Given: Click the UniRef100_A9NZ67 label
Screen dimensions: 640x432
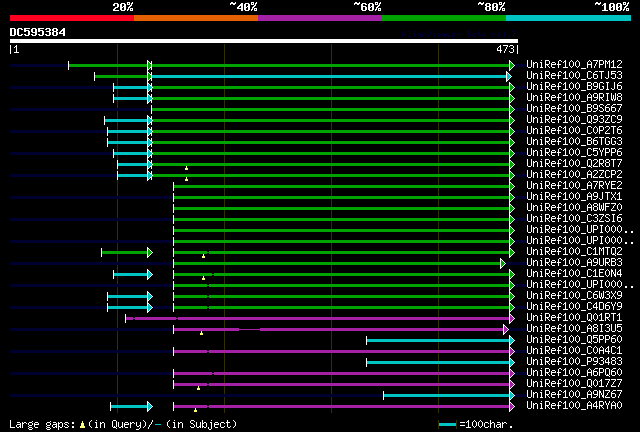Looking at the screenshot, I should 574,395.
